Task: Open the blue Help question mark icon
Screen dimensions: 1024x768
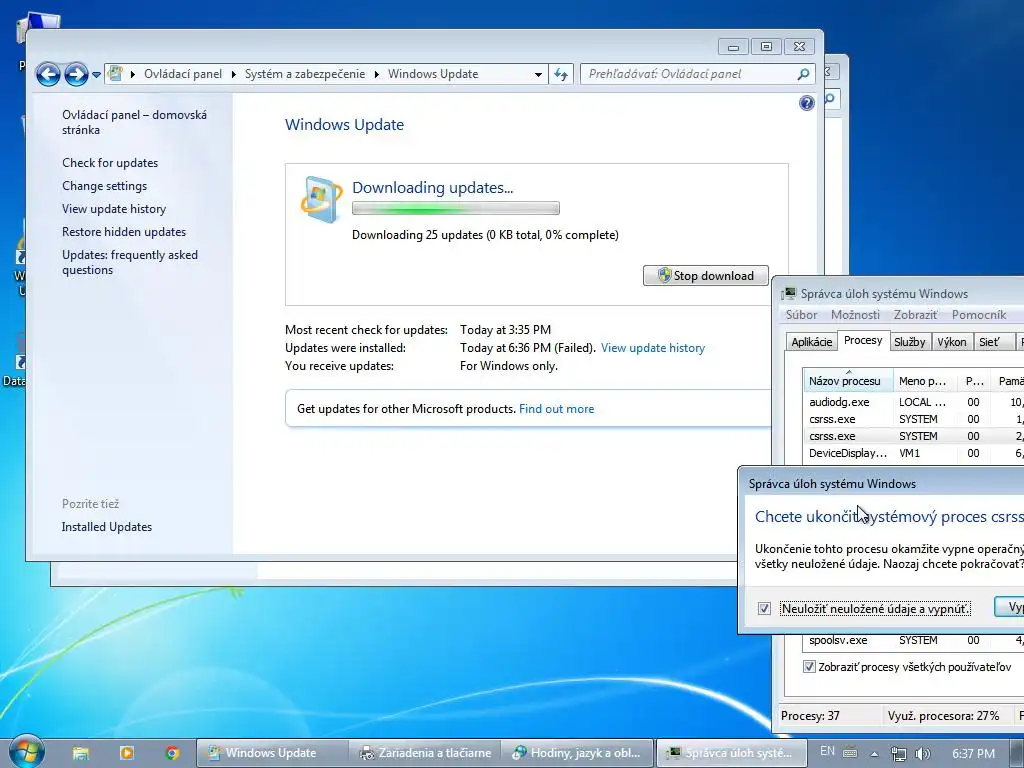Action: (x=807, y=103)
